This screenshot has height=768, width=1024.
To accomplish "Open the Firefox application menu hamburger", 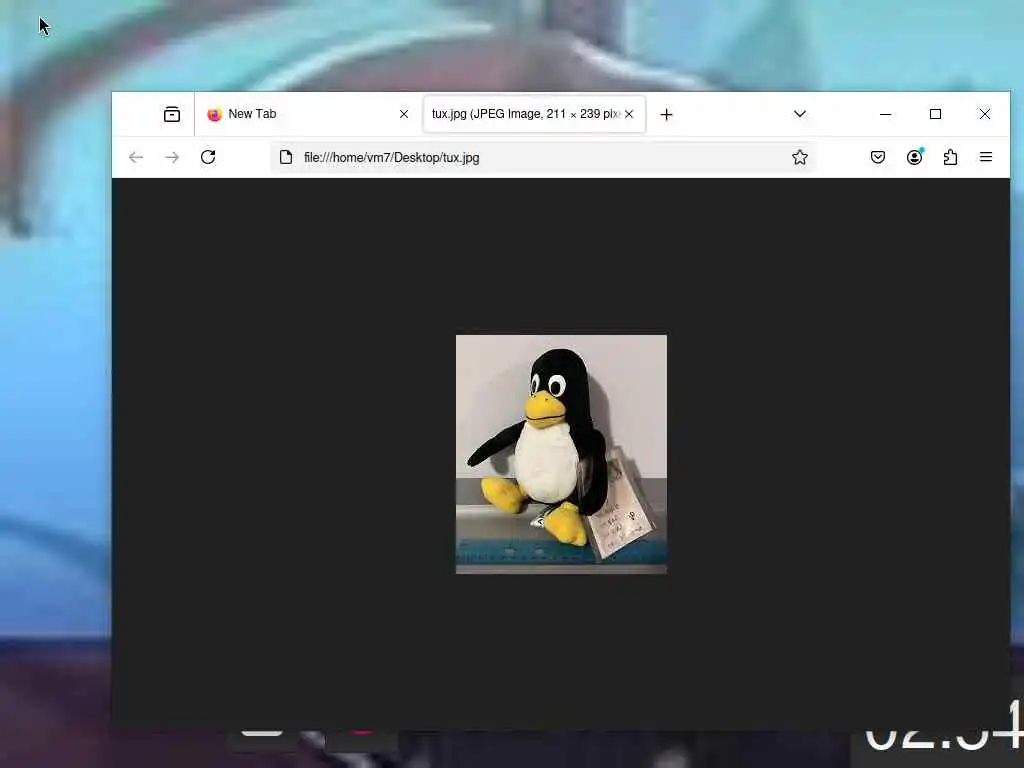I will 986,157.
